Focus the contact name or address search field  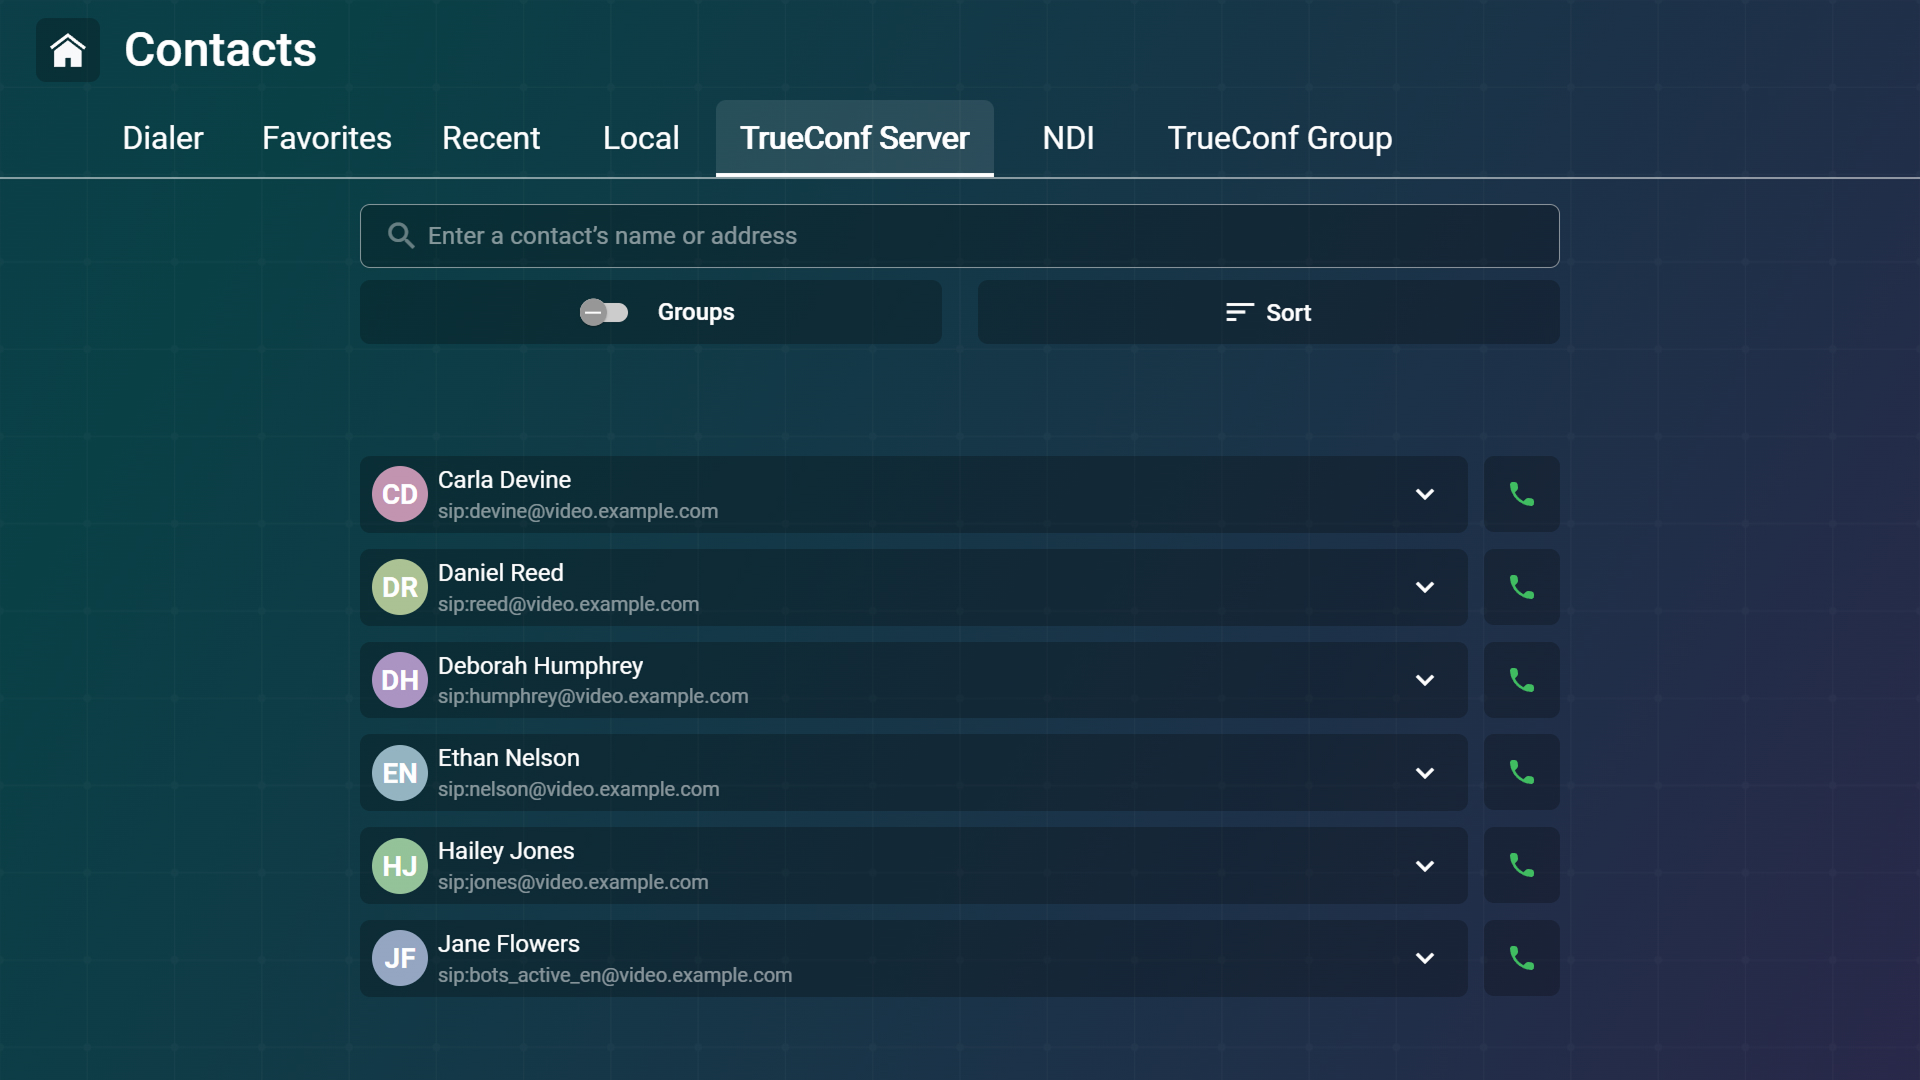tap(960, 236)
